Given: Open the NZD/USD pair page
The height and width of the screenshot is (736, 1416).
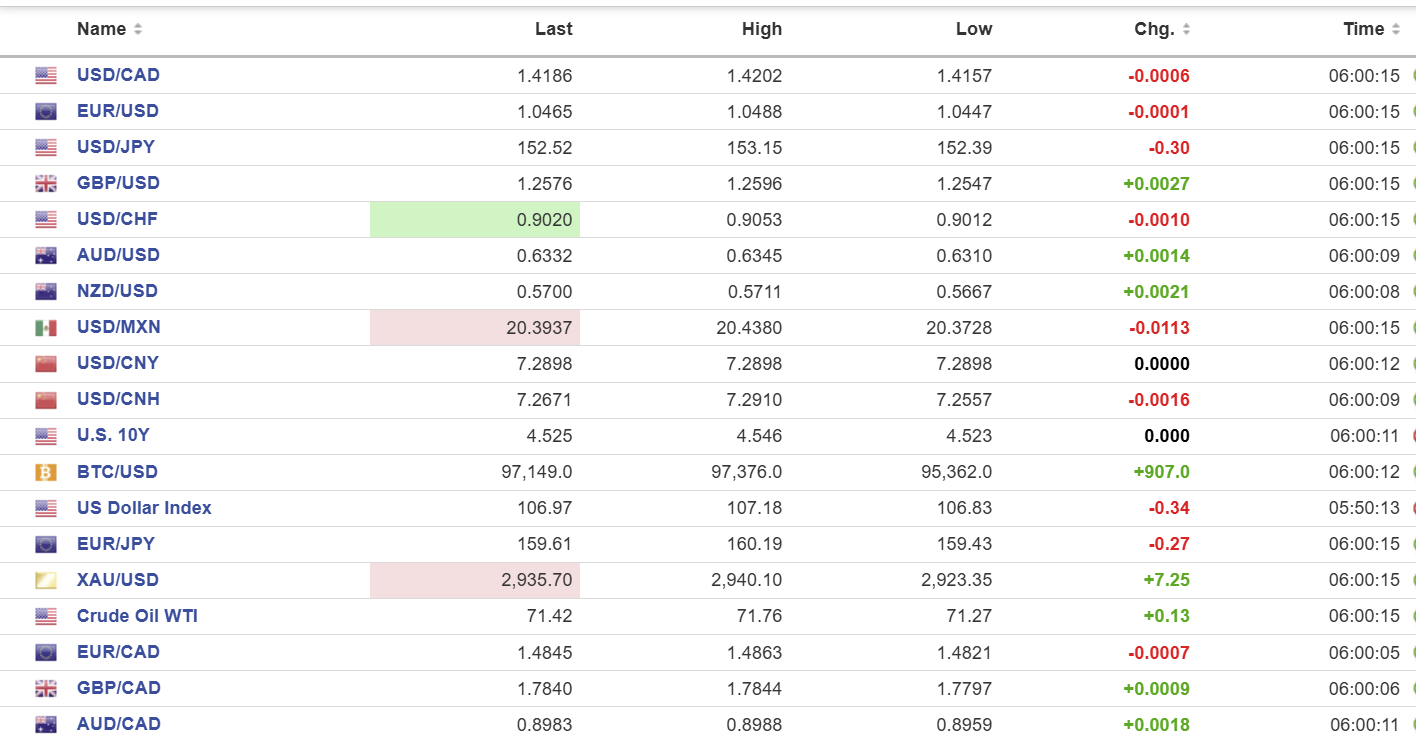Looking at the screenshot, I should tap(117, 291).
